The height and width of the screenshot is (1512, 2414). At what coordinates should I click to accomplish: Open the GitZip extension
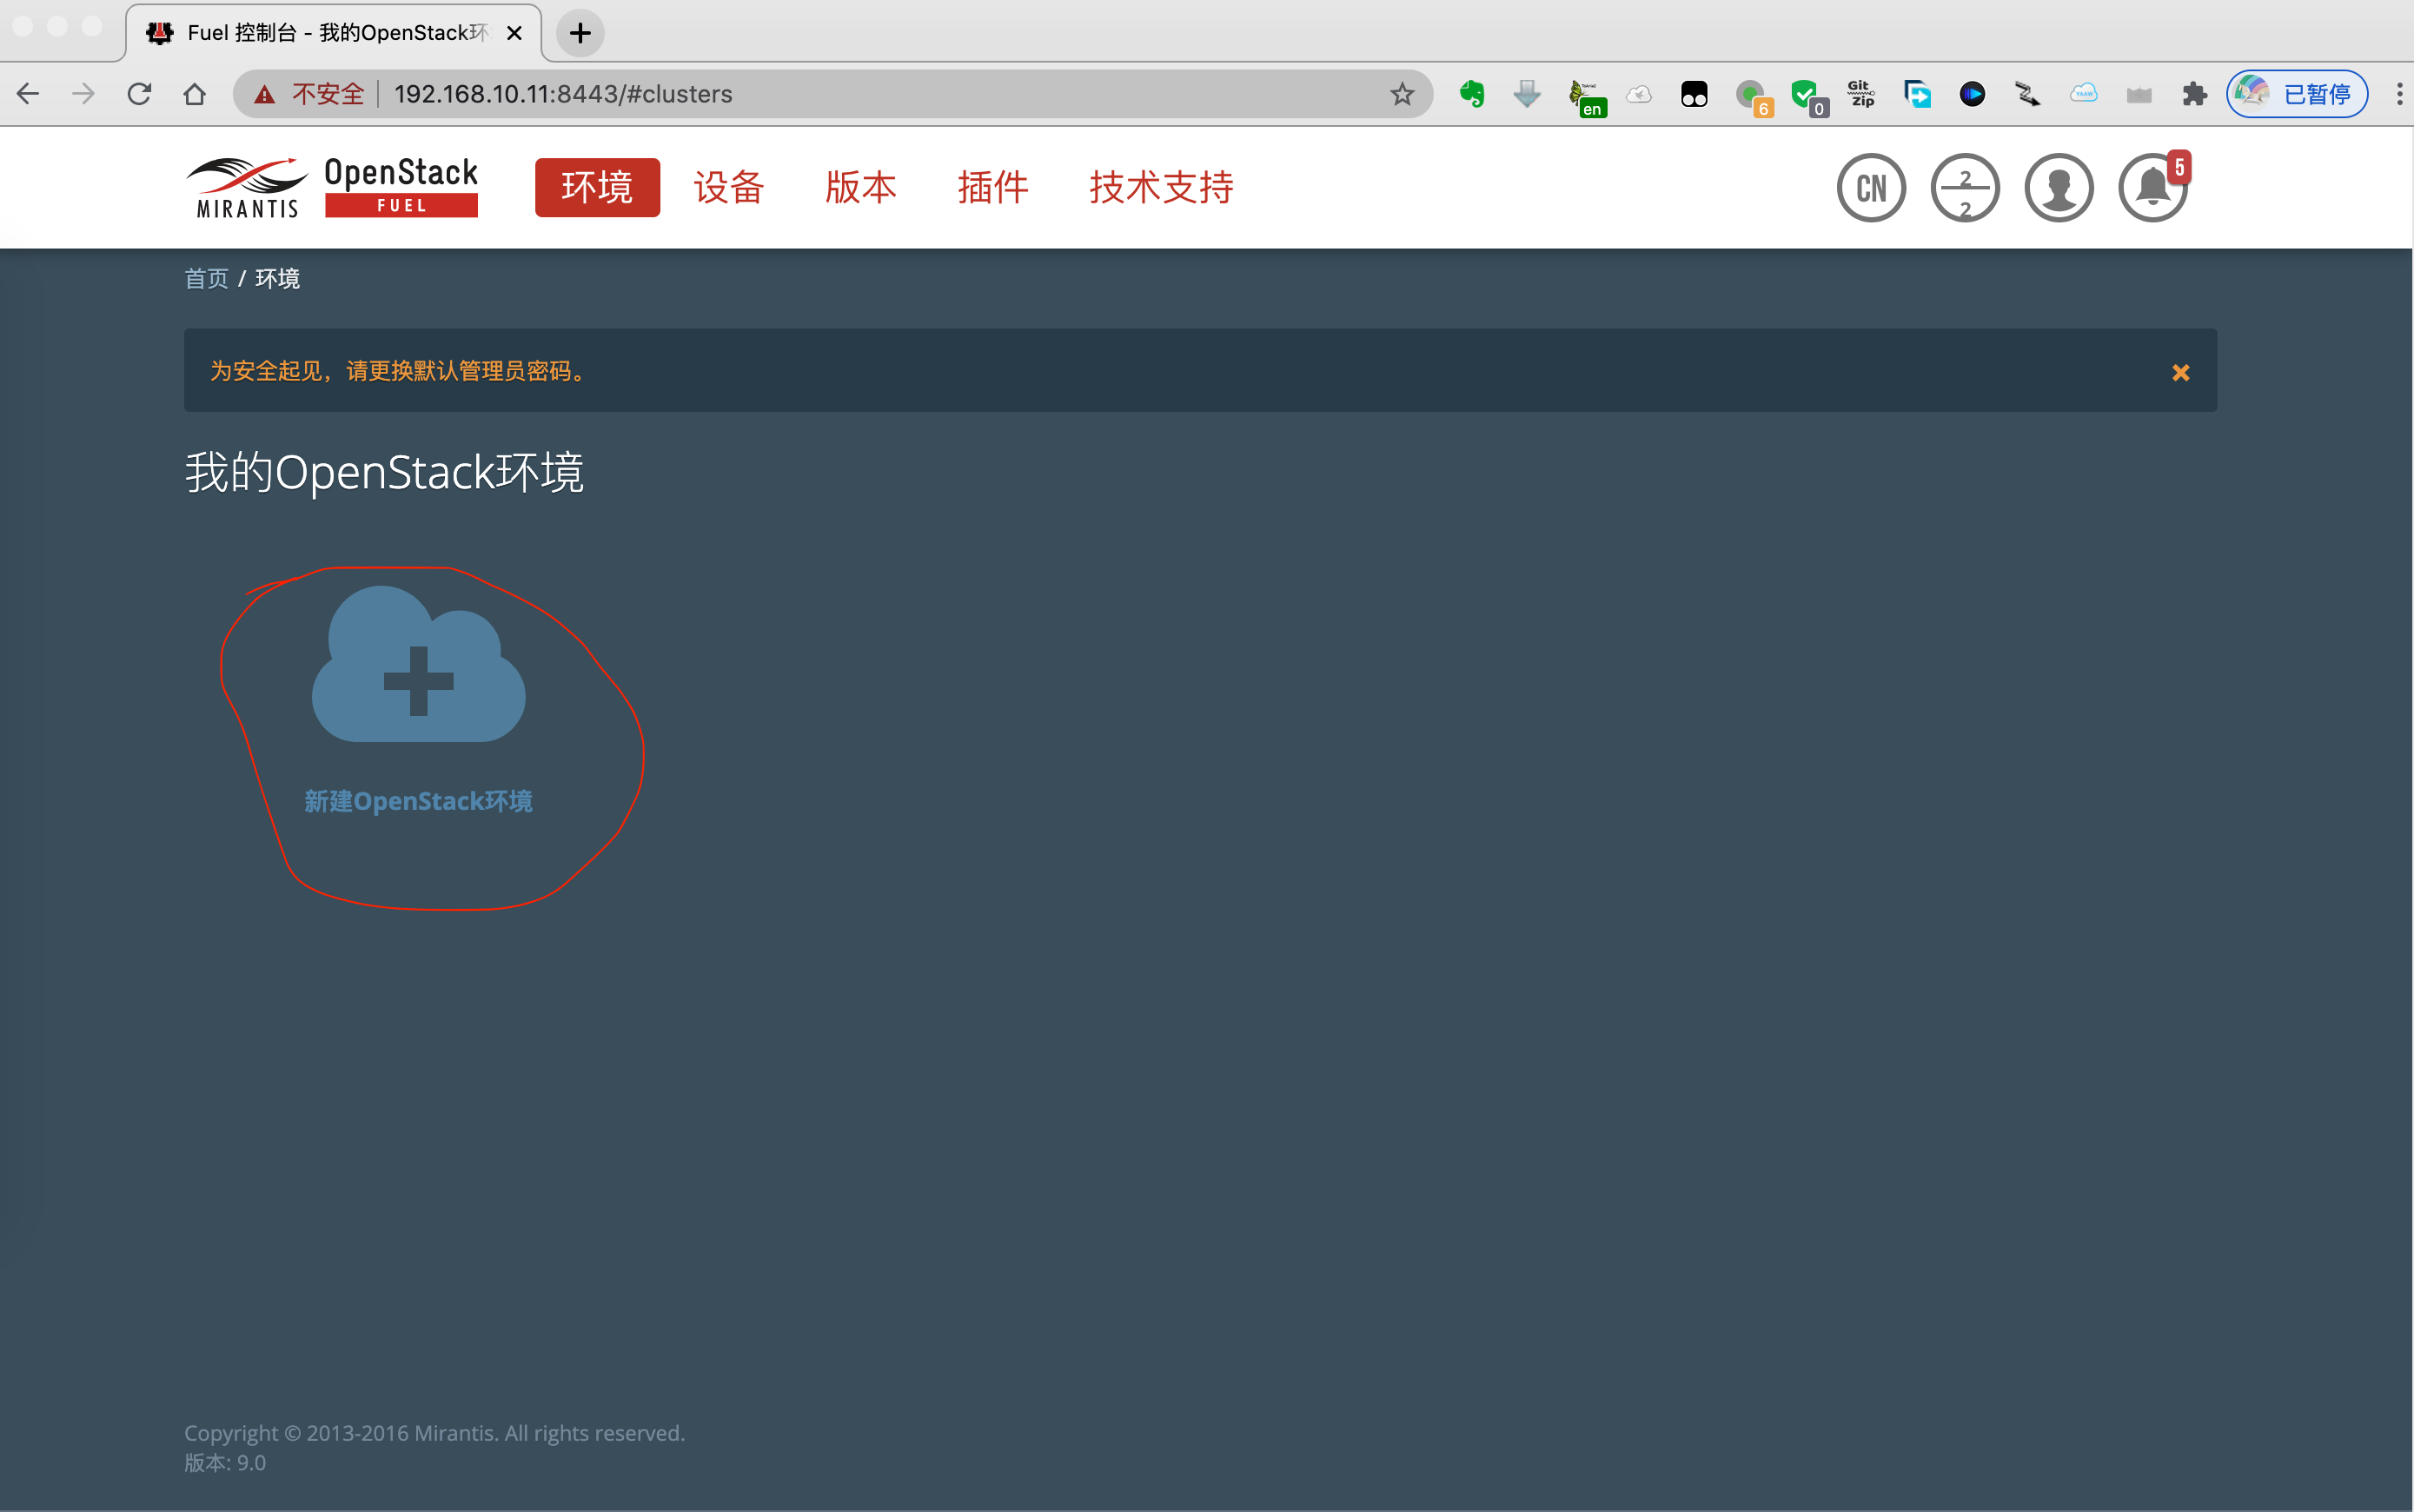click(1861, 94)
